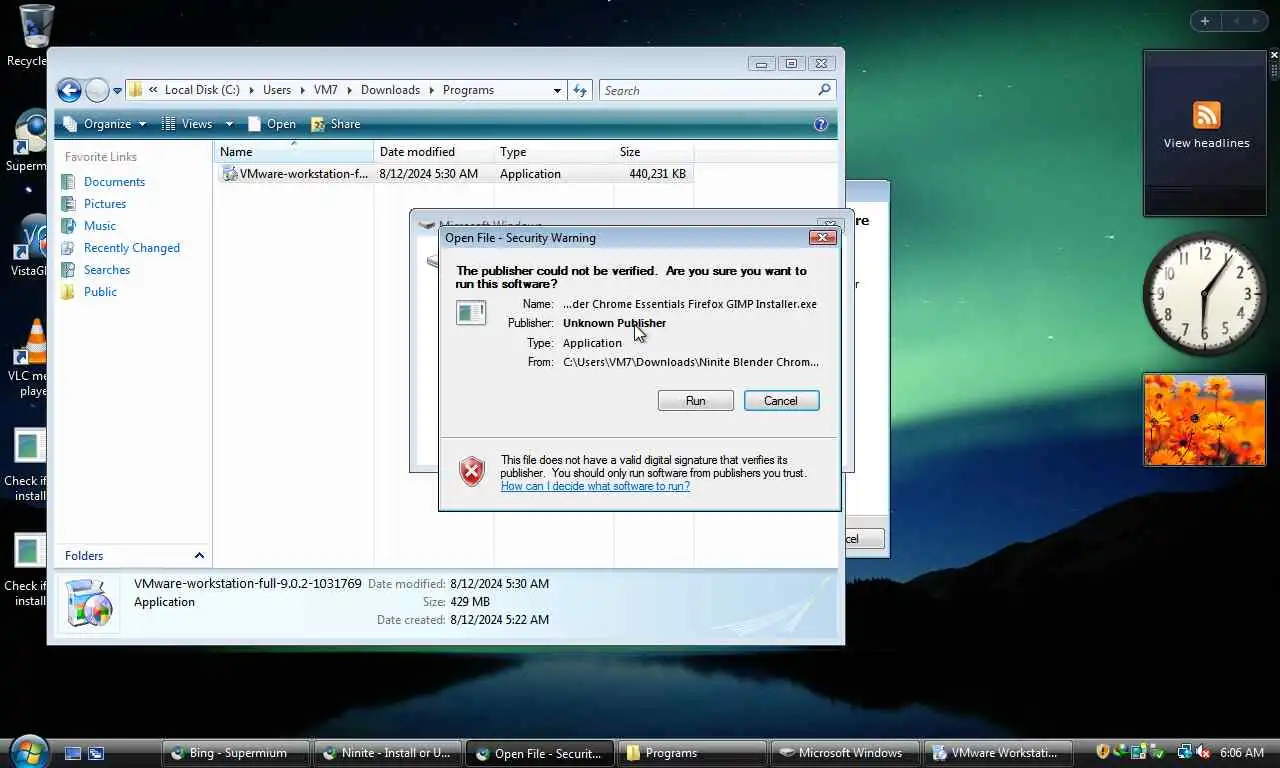Screen dimensions: 1280x768
Task: Open the Organize menu
Action: click(x=105, y=124)
